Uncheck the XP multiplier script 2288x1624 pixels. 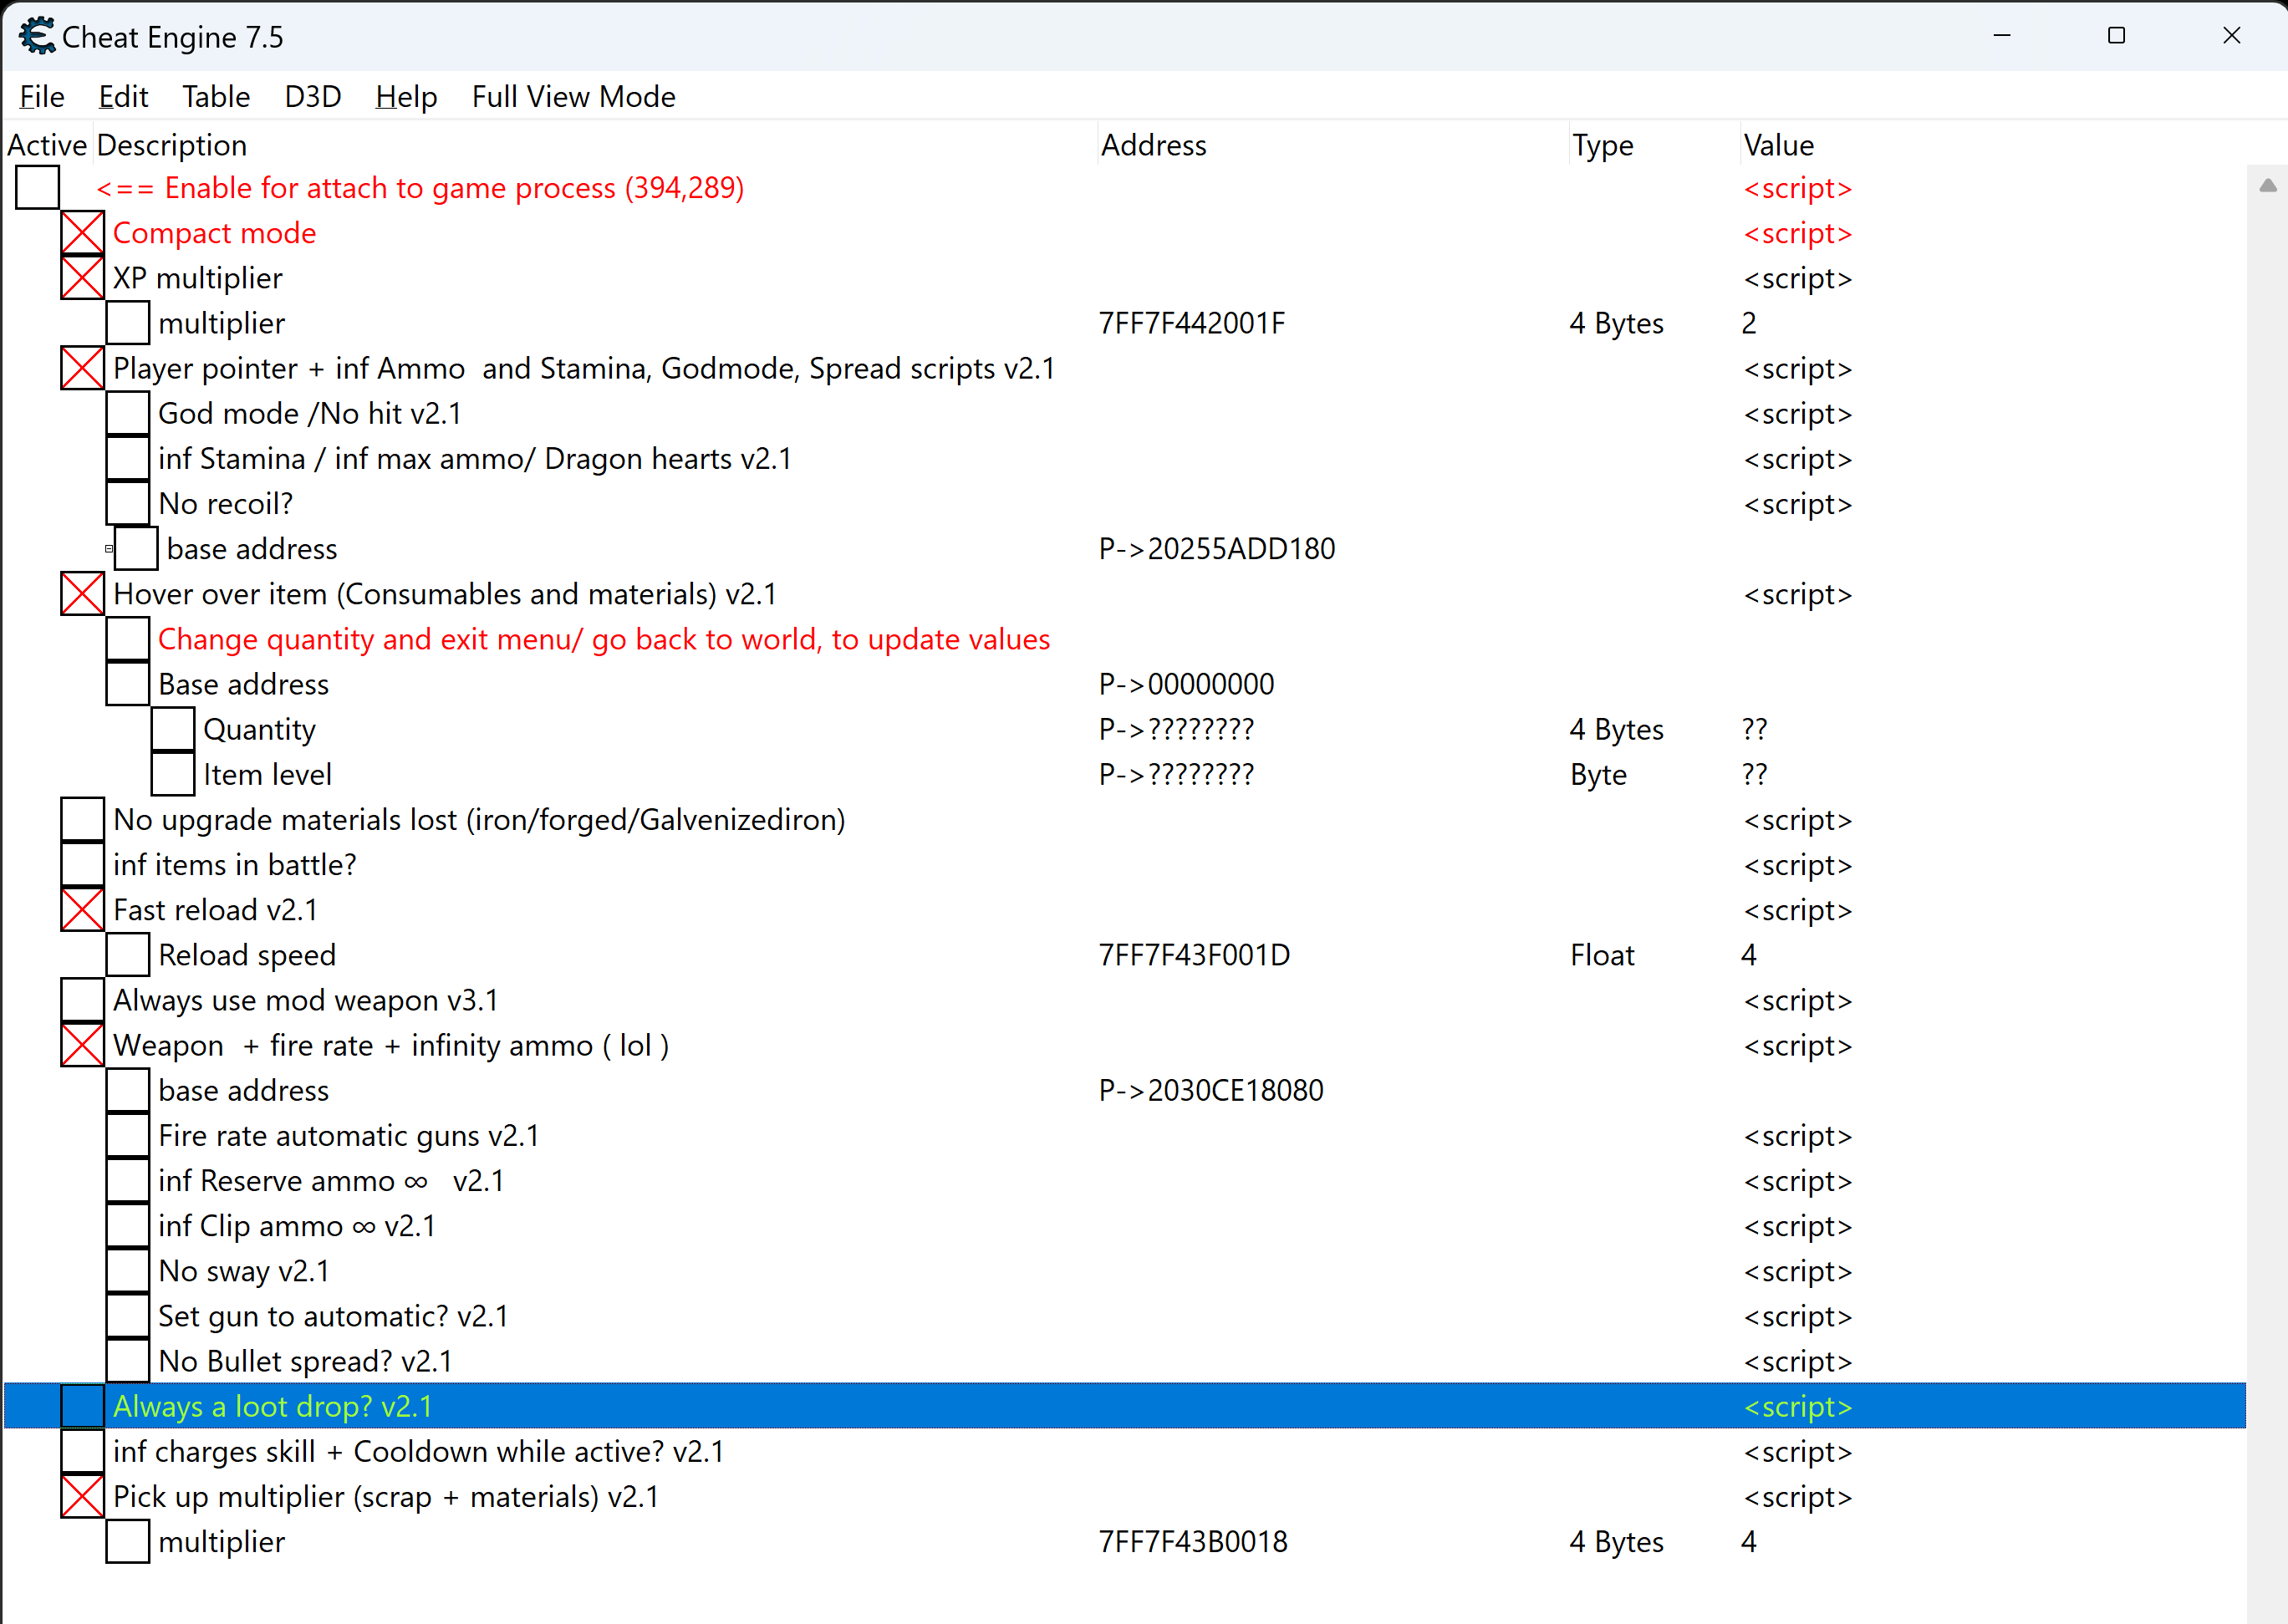[82, 278]
